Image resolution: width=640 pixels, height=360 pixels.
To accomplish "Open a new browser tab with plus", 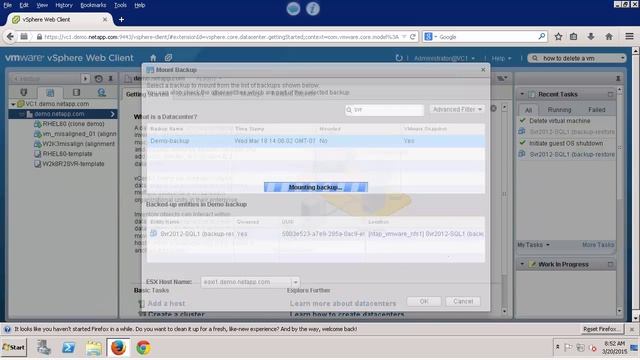I will [x=121, y=20].
